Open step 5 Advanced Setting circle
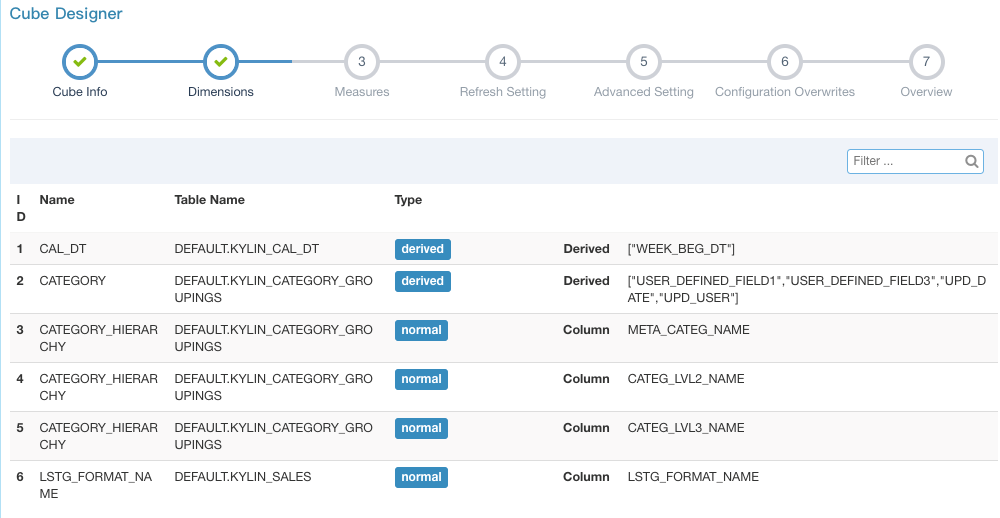This screenshot has width=1000, height=518. 643,62
